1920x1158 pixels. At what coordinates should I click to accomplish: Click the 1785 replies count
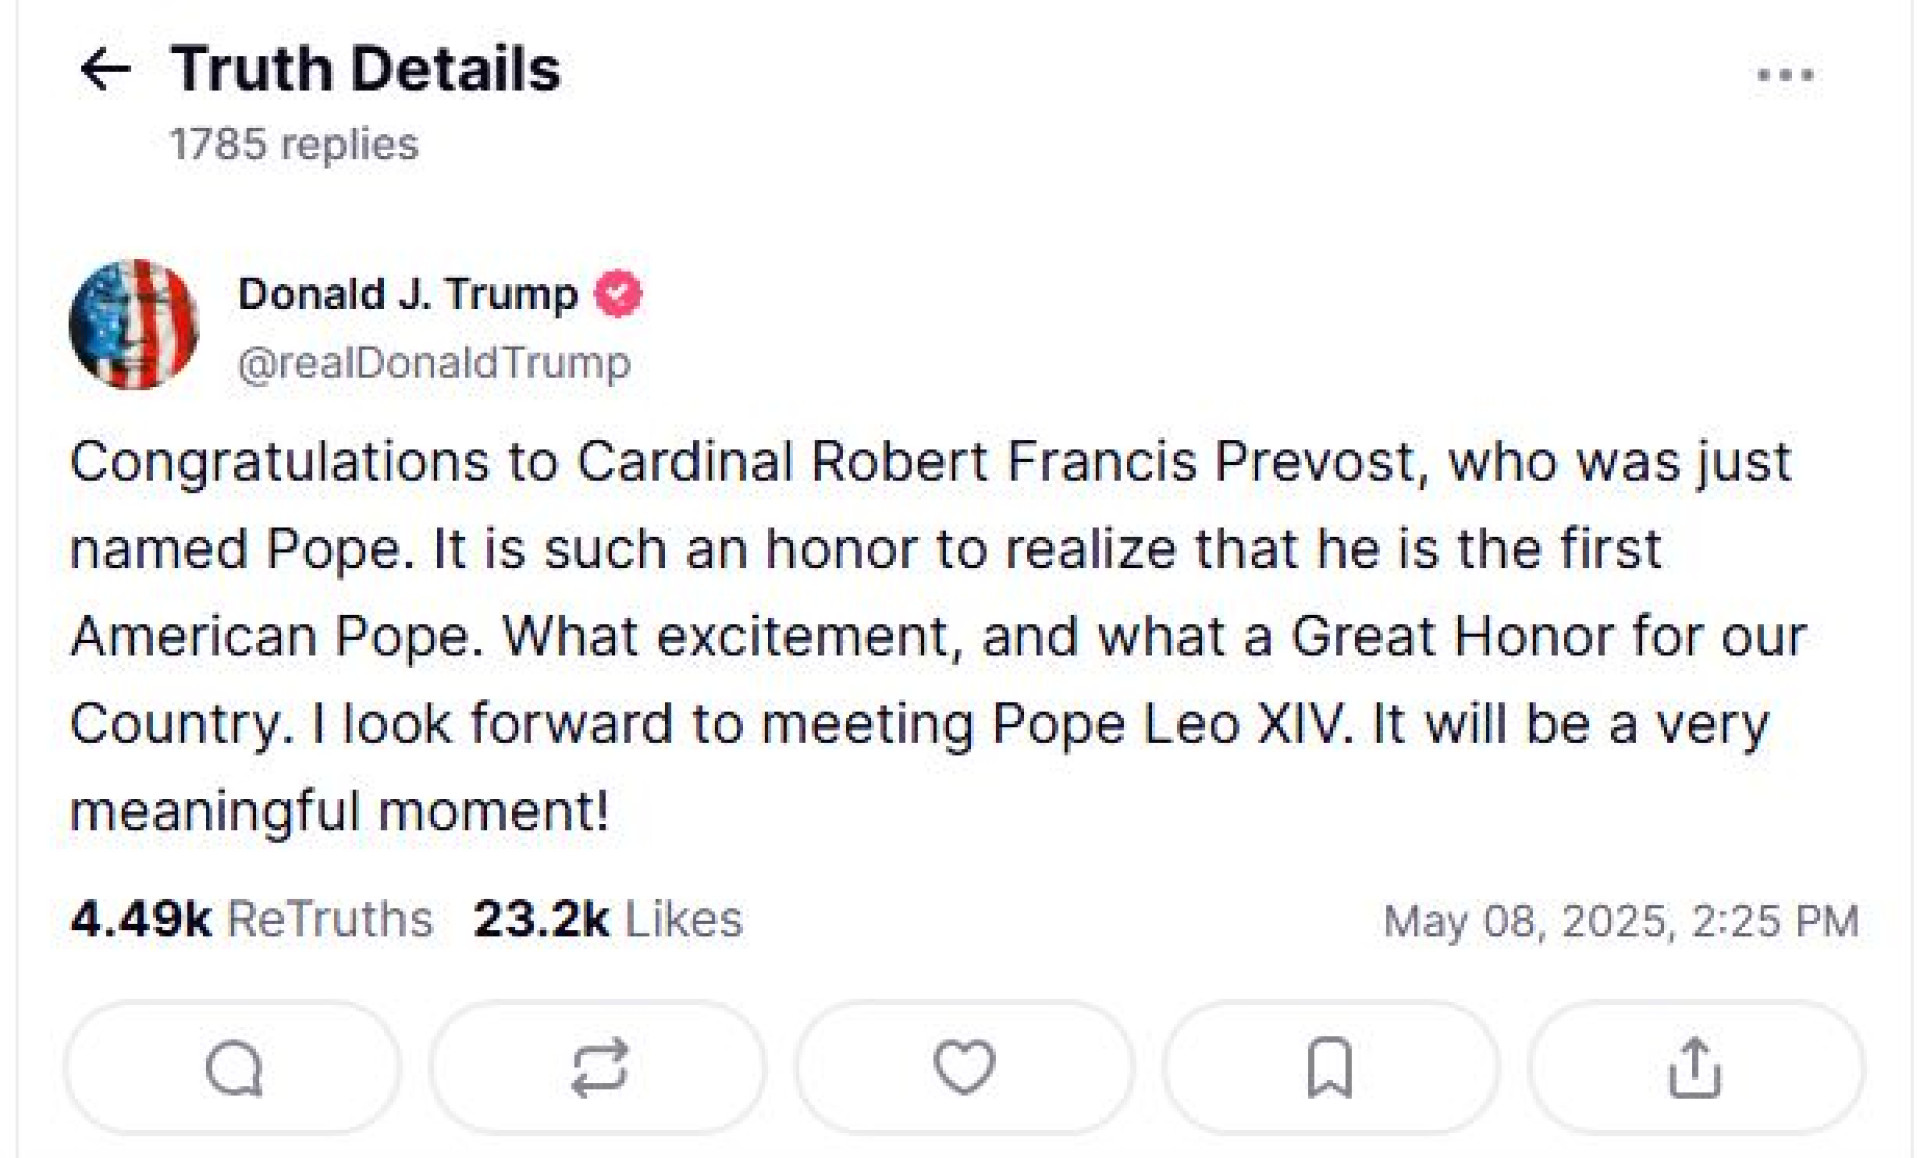293,145
